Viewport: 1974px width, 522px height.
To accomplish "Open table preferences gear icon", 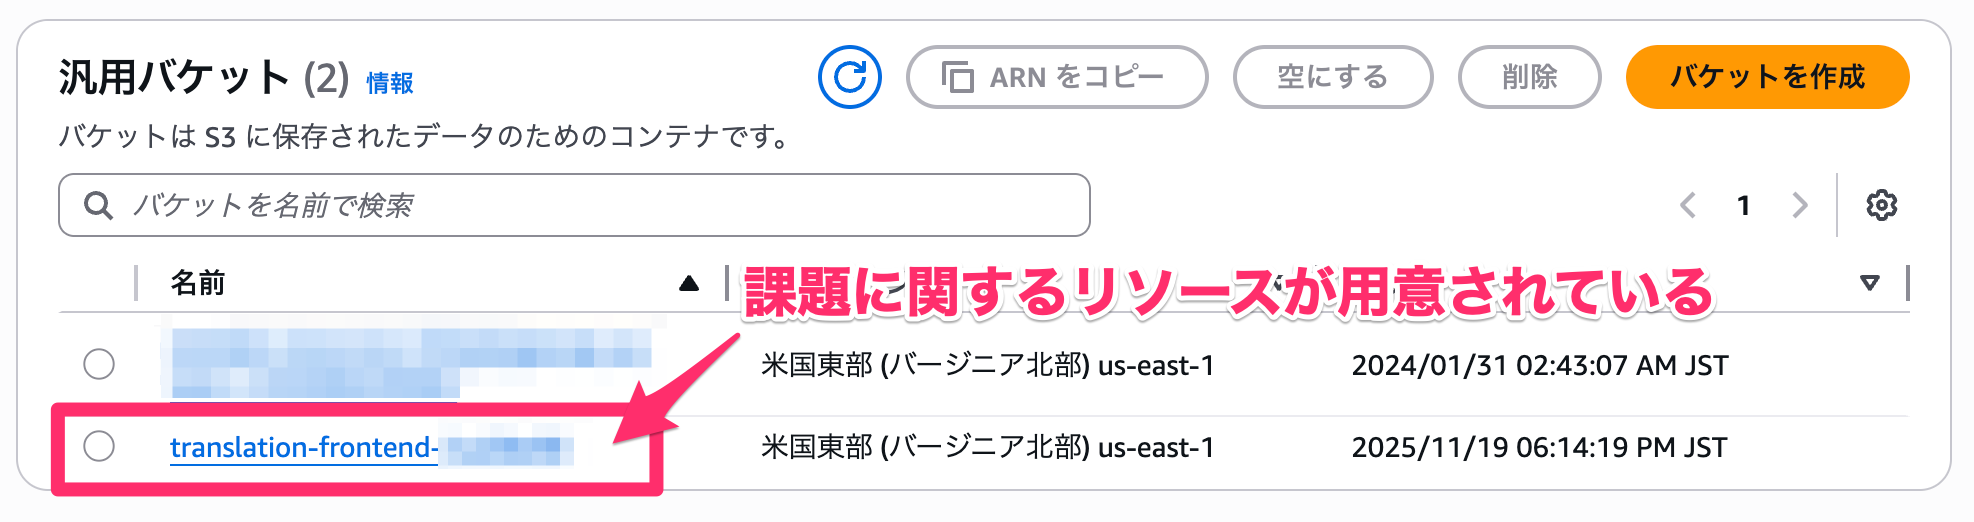I will (x=1881, y=205).
